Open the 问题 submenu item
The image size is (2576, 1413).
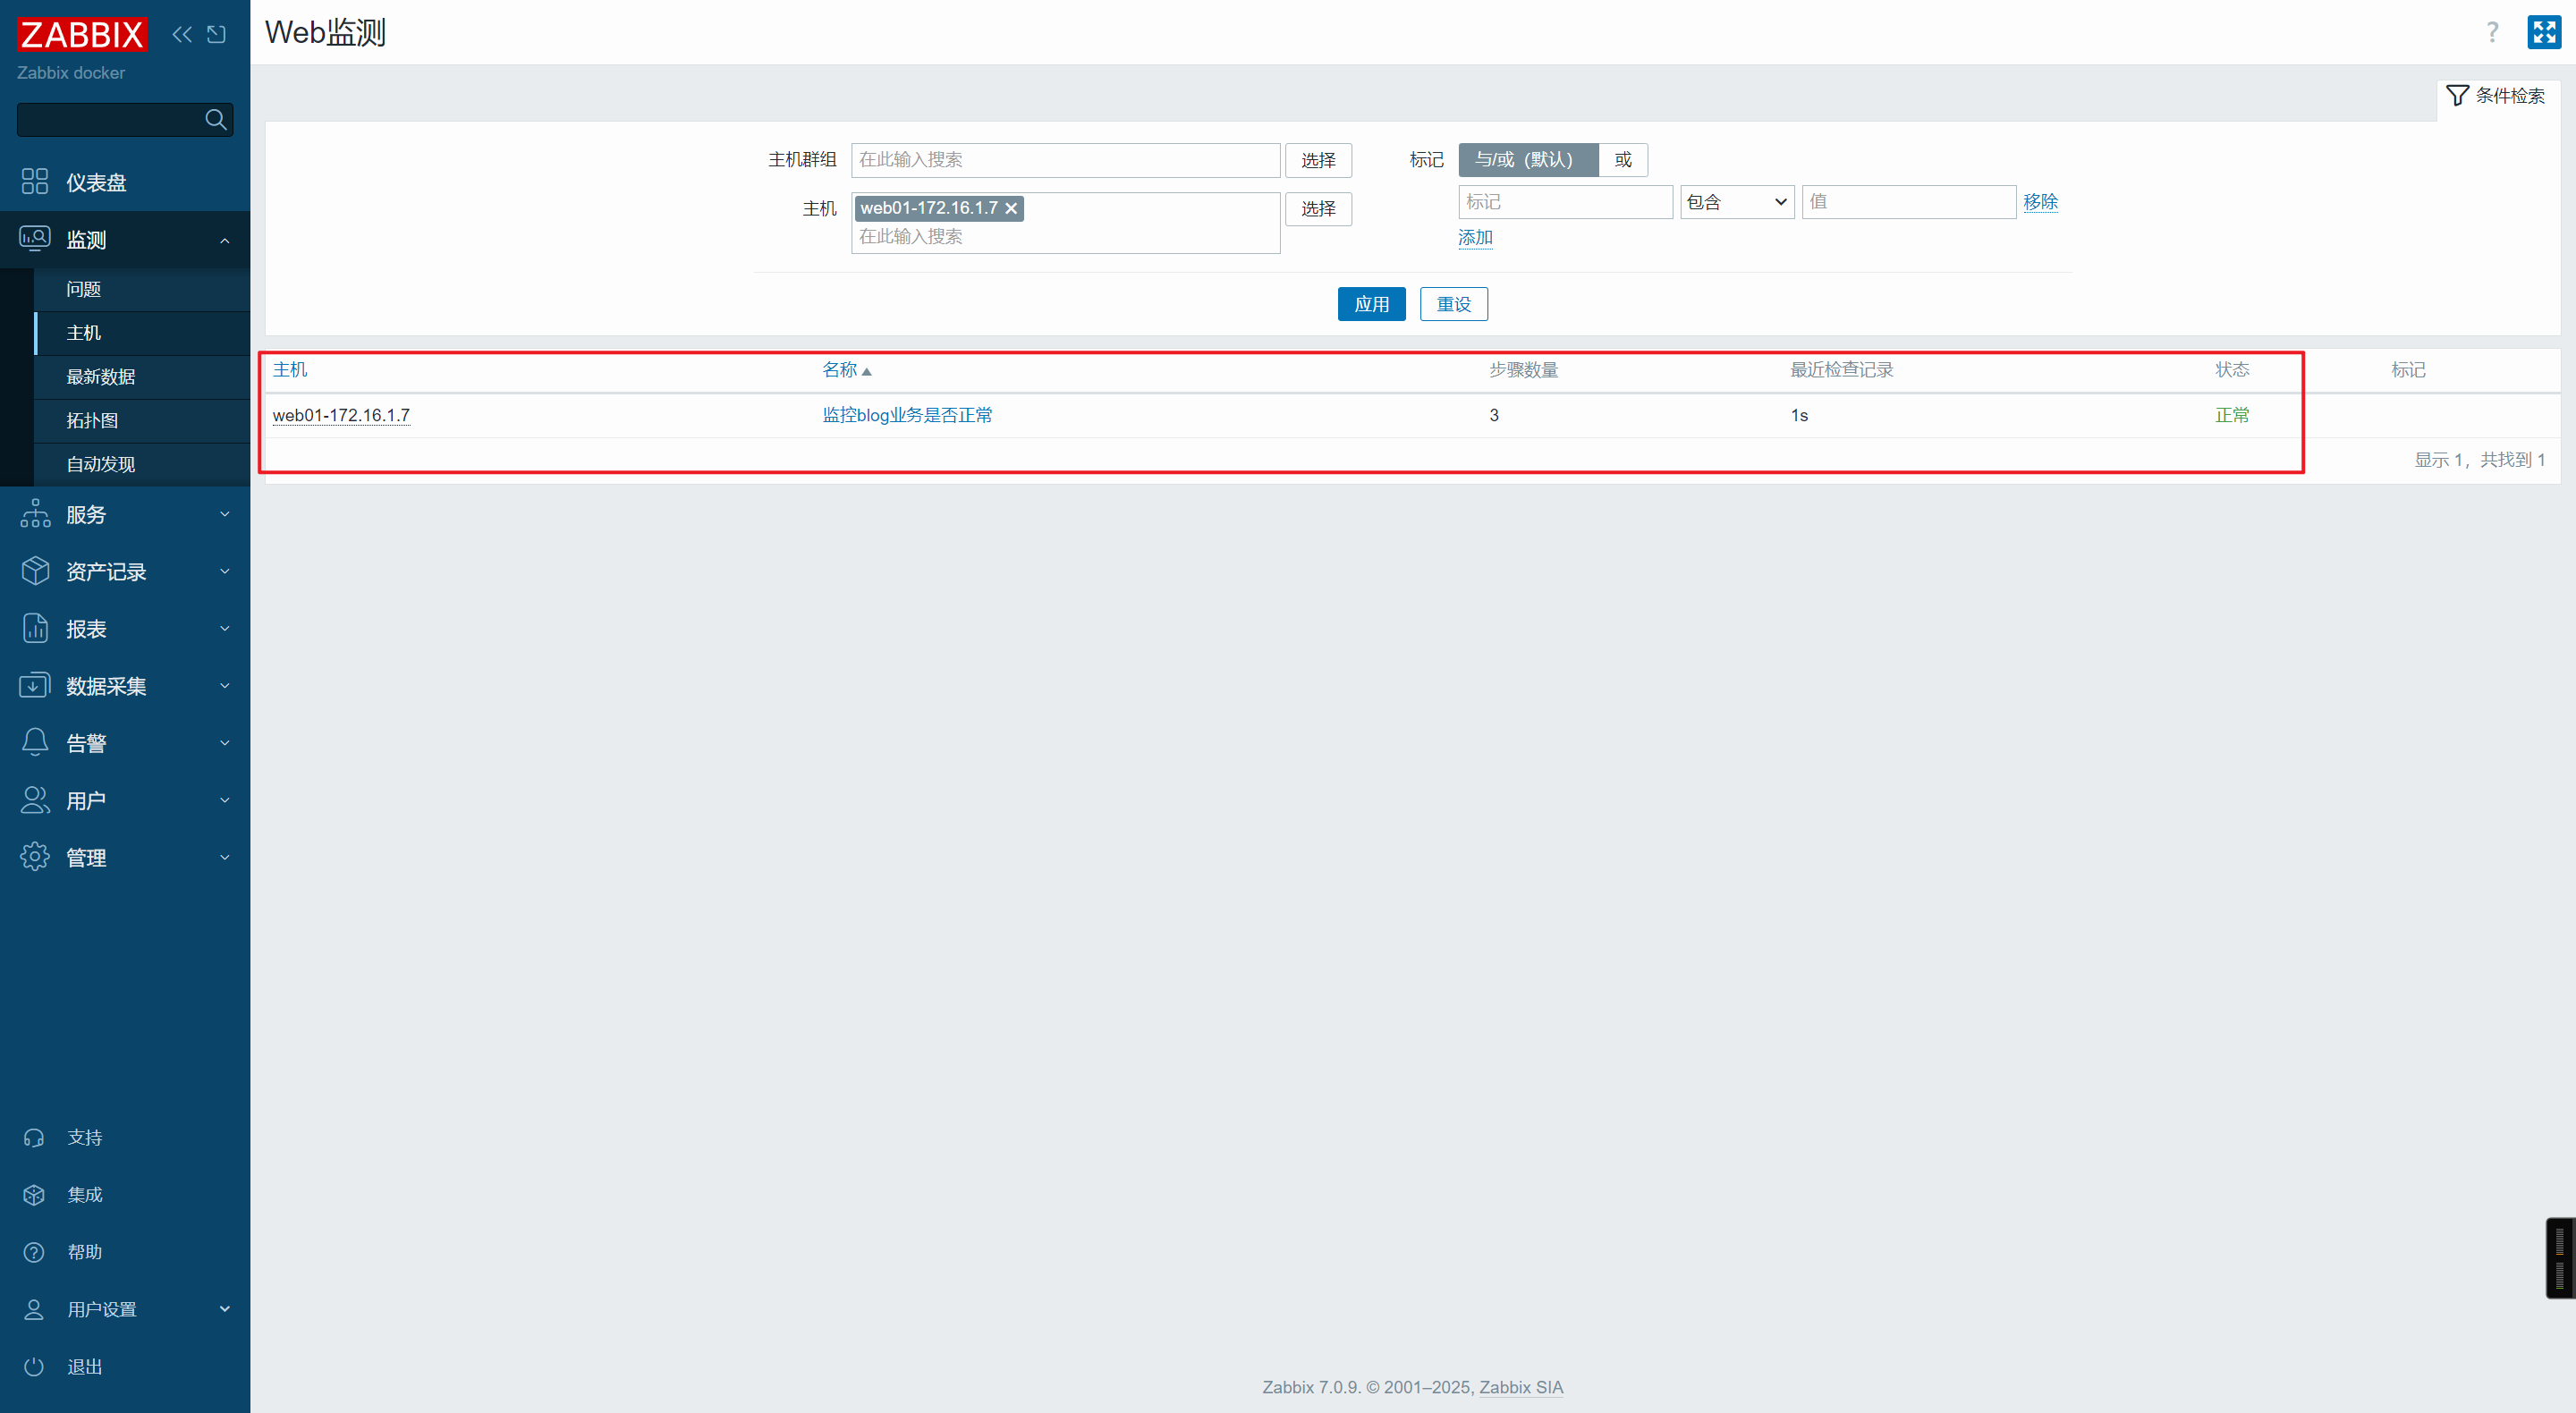pyautogui.click(x=142, y=289)
